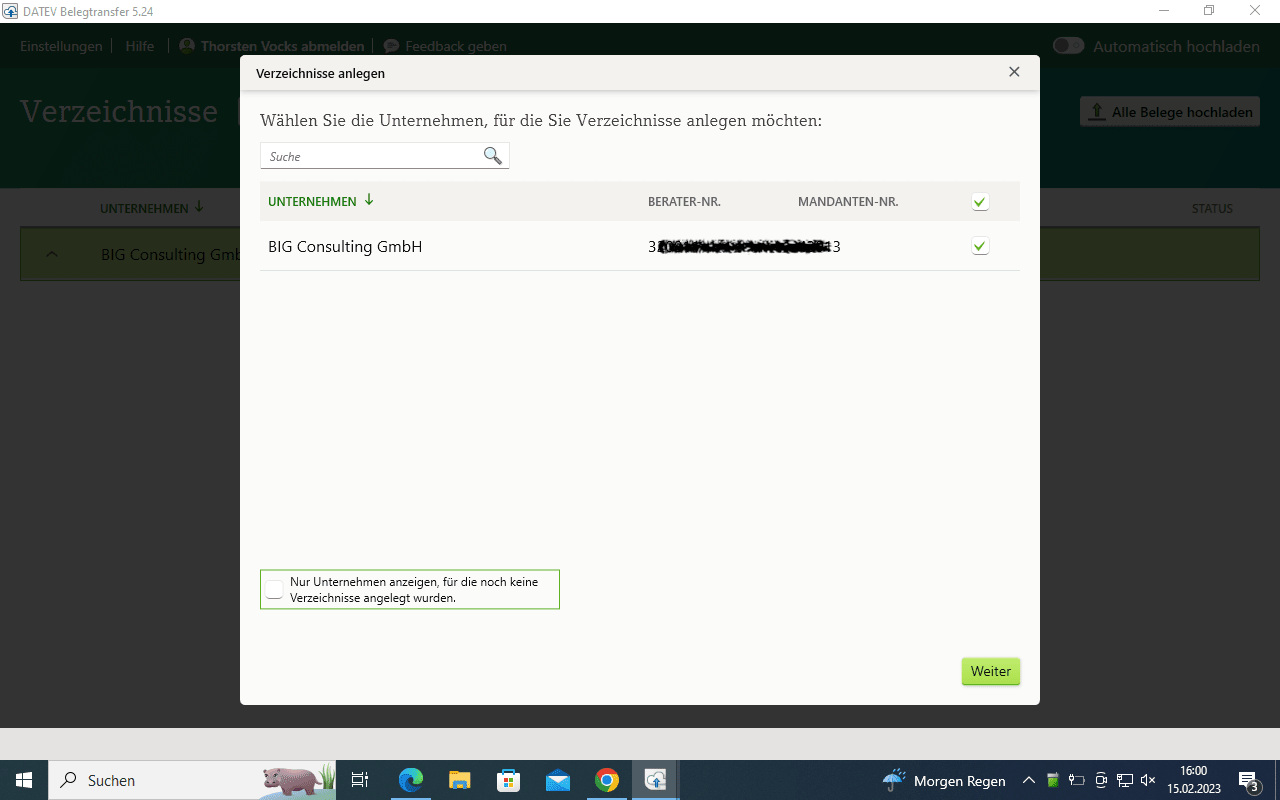1280x800 pixels.
Task: Launch Google Chrome from the taskbar
Action: (x=607, y=780)
